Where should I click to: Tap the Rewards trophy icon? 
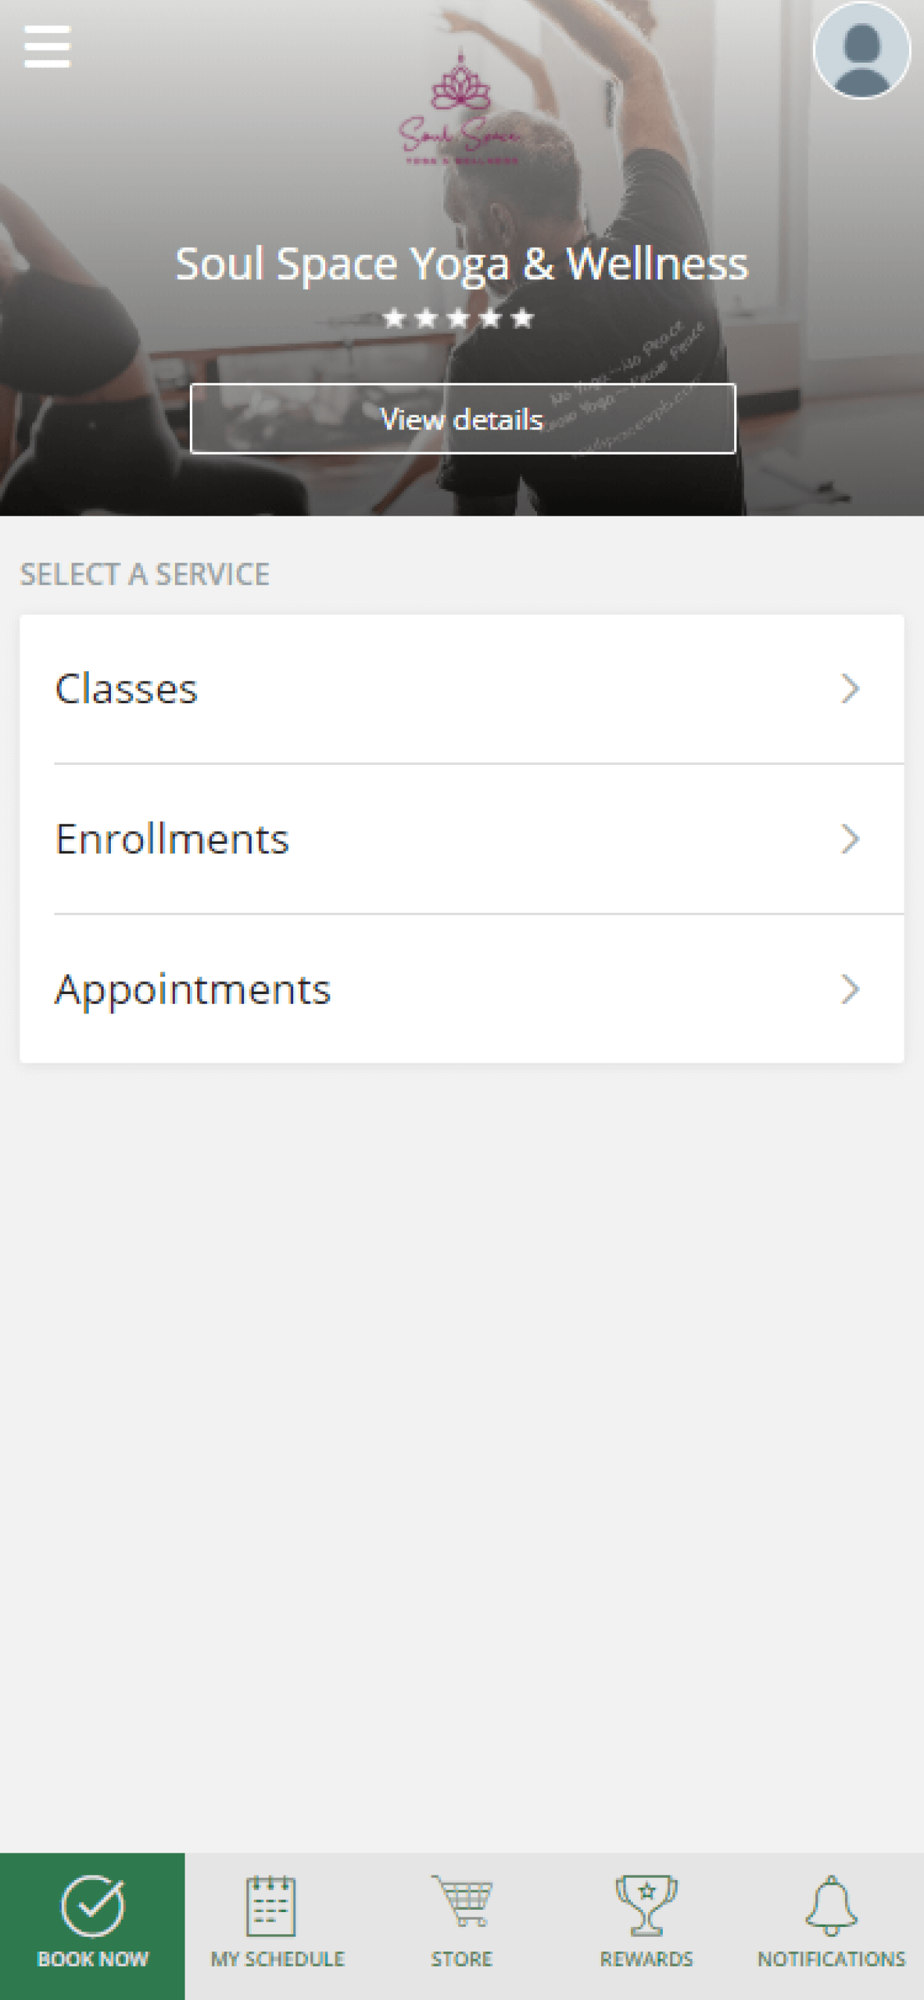[646, 1905]
